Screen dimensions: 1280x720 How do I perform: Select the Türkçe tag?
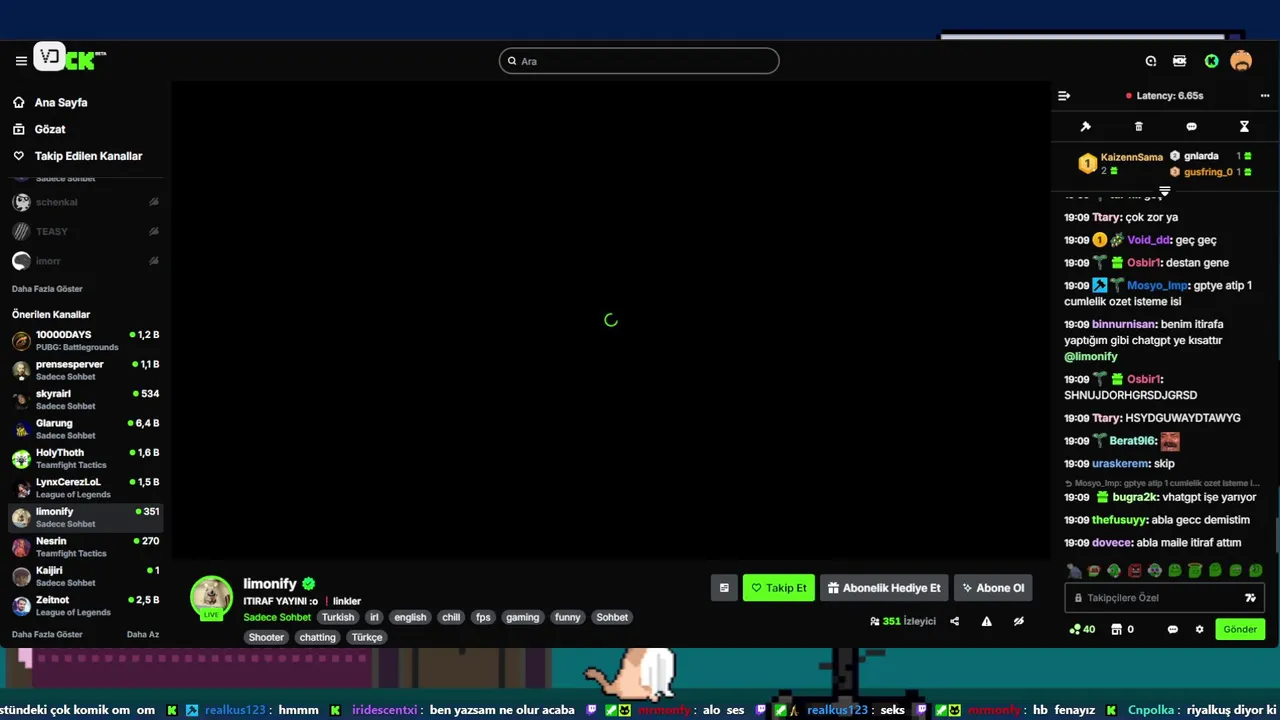tap(367, 637)
